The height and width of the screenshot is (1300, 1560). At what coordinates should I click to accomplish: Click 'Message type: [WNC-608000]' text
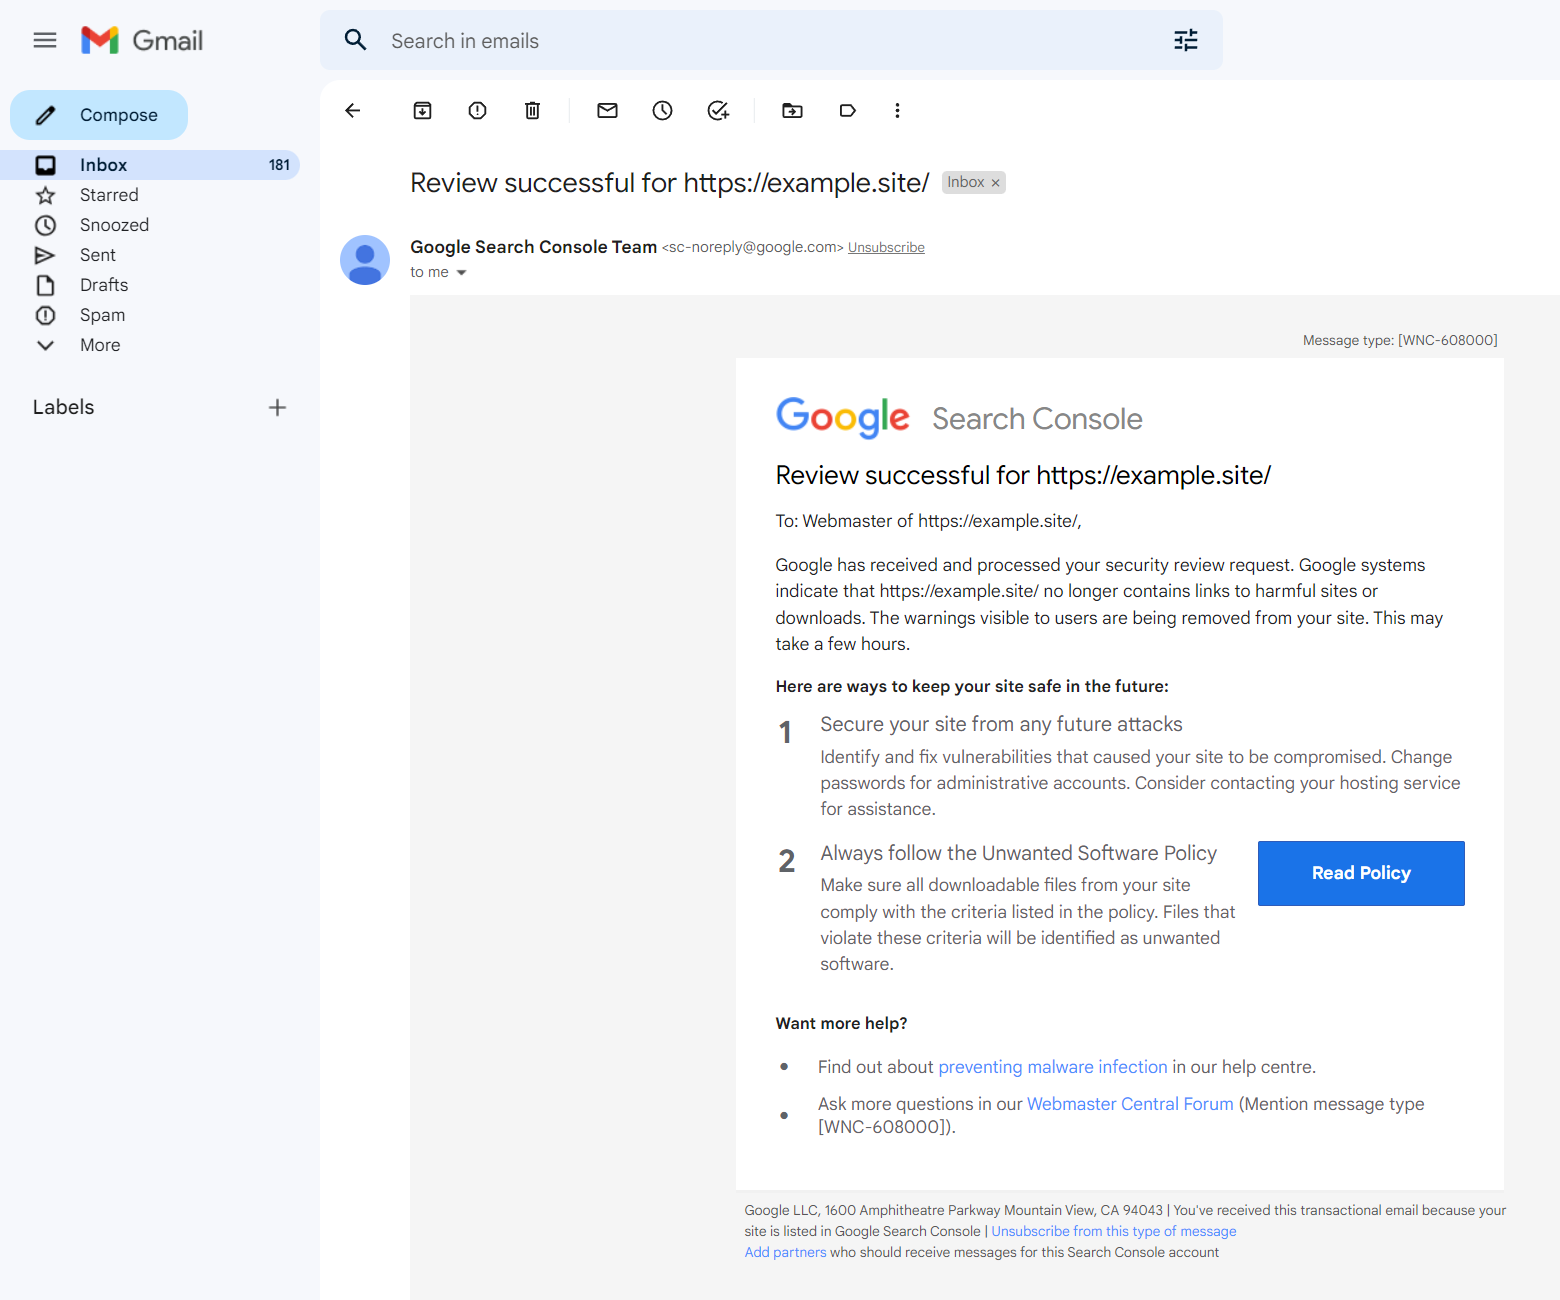click(x=1400, y=340)
